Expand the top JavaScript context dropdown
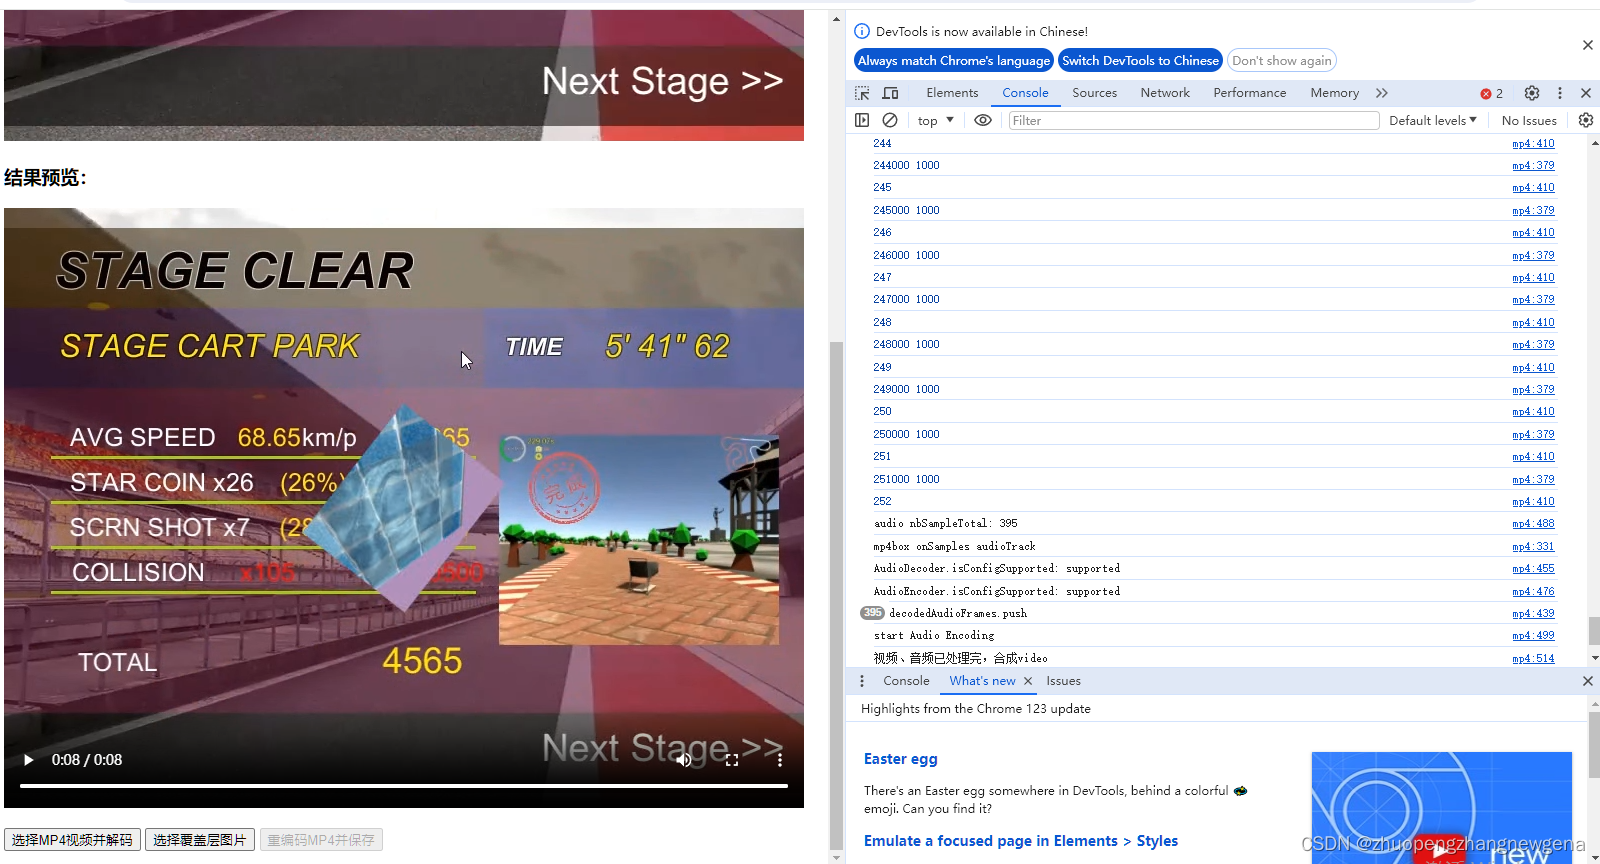 pyautogui.click(x=936, y=120)
